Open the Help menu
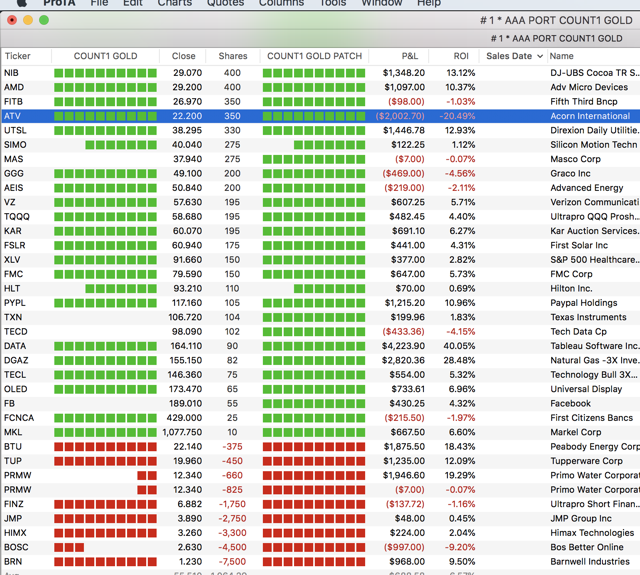 pos(429,2)
